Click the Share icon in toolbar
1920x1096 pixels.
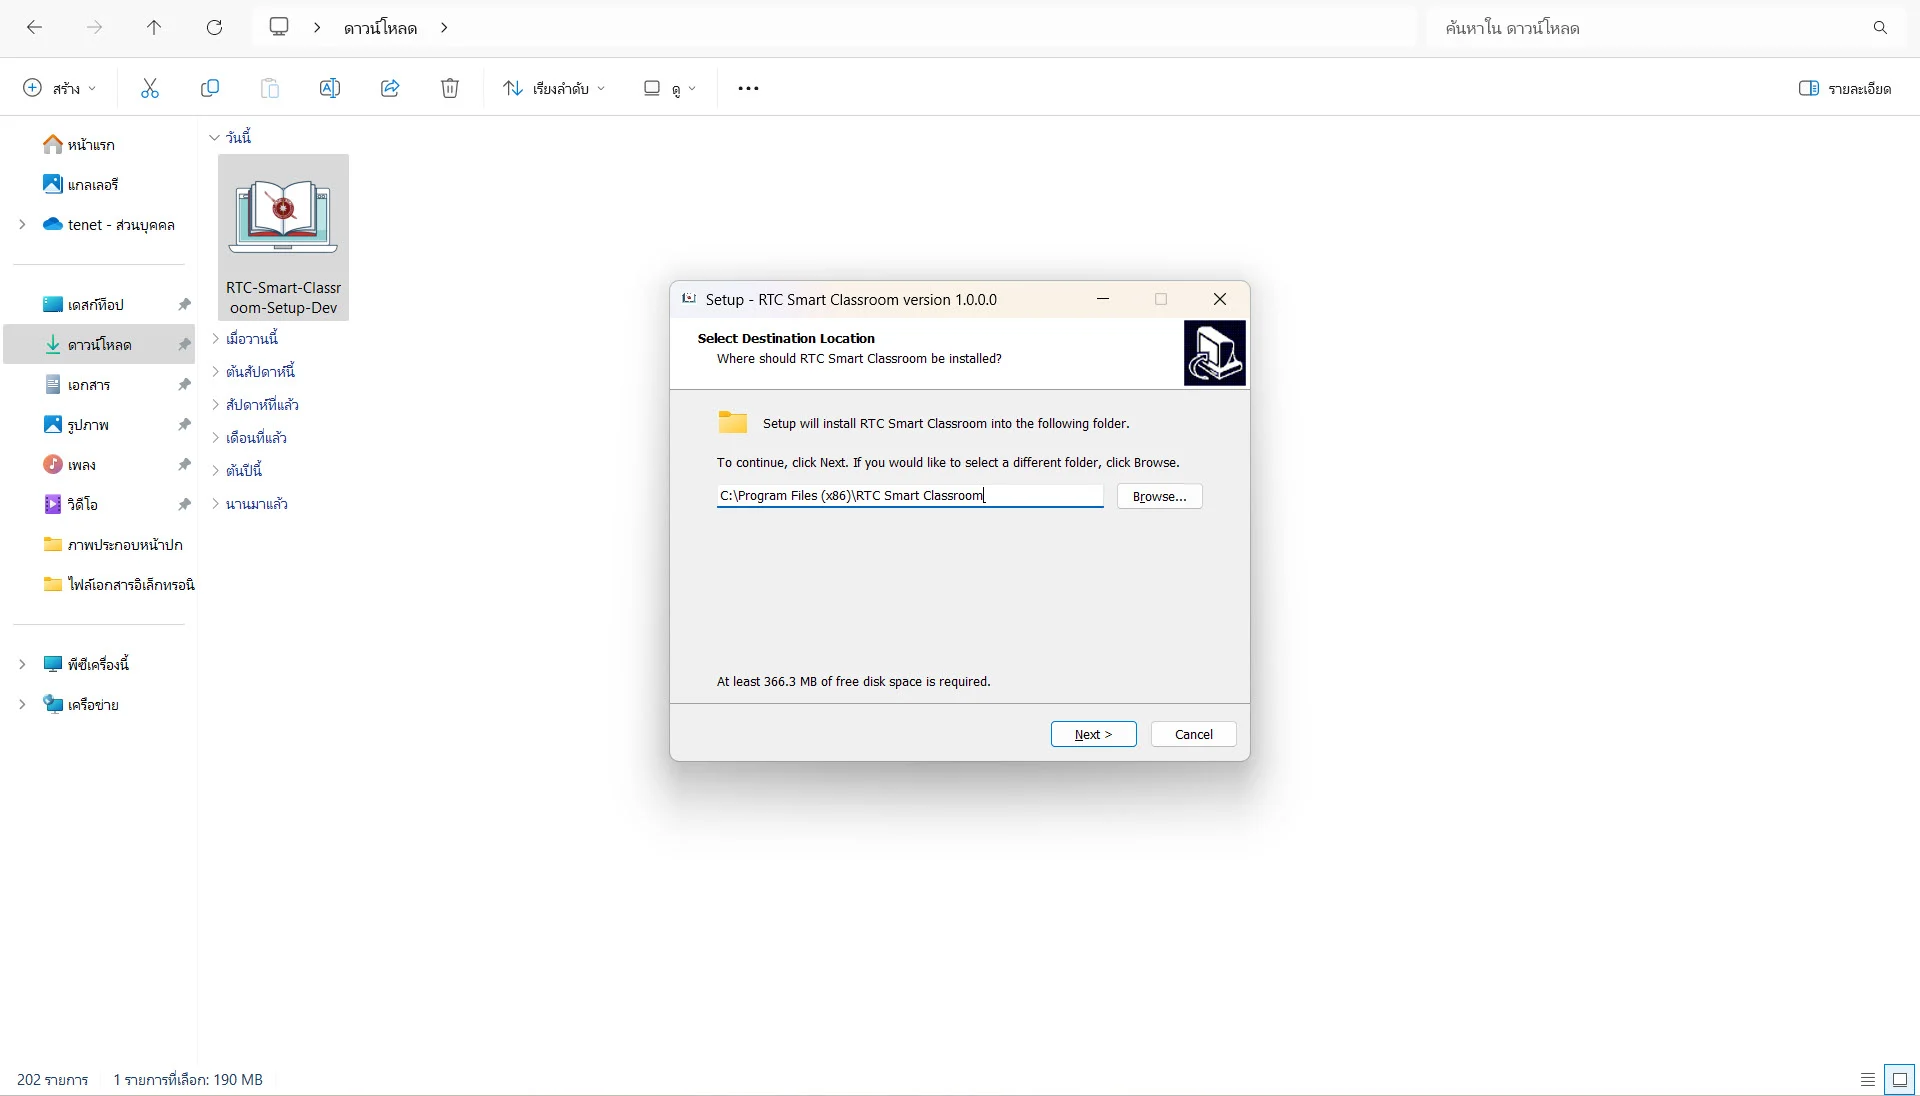pos(390,88)
